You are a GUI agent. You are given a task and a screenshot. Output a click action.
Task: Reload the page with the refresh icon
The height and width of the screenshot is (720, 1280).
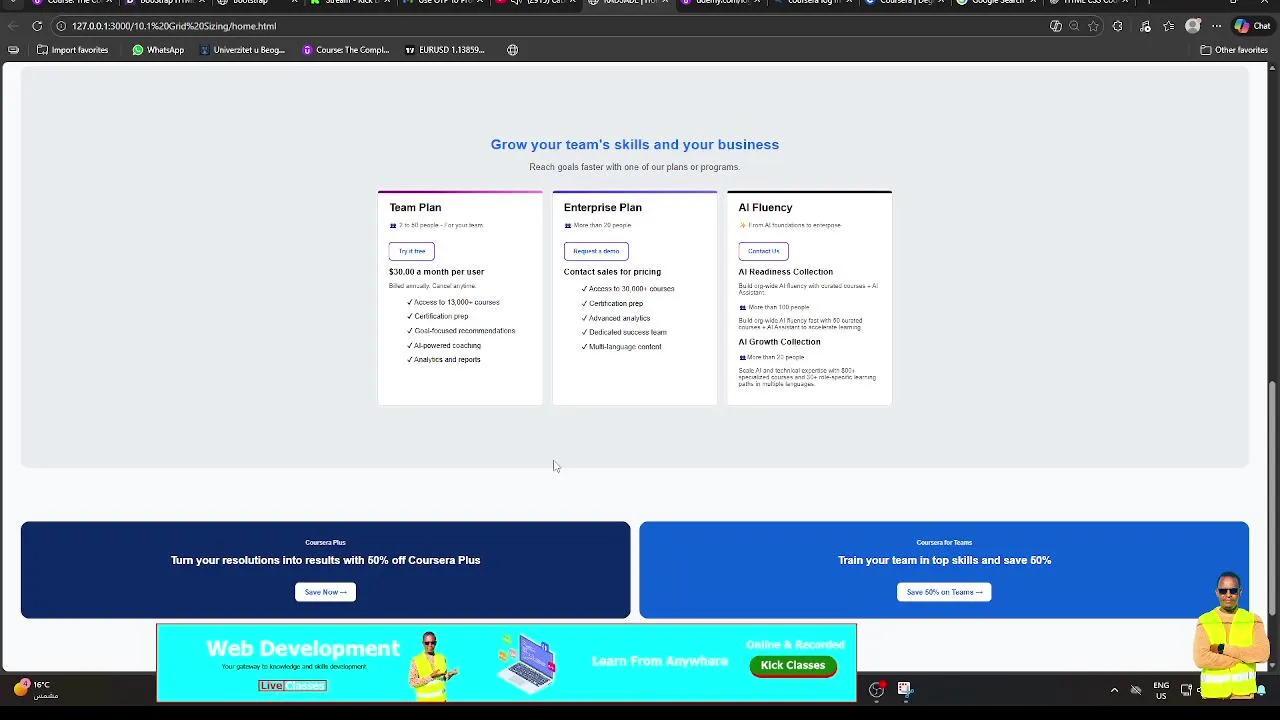tap(37, 26)
